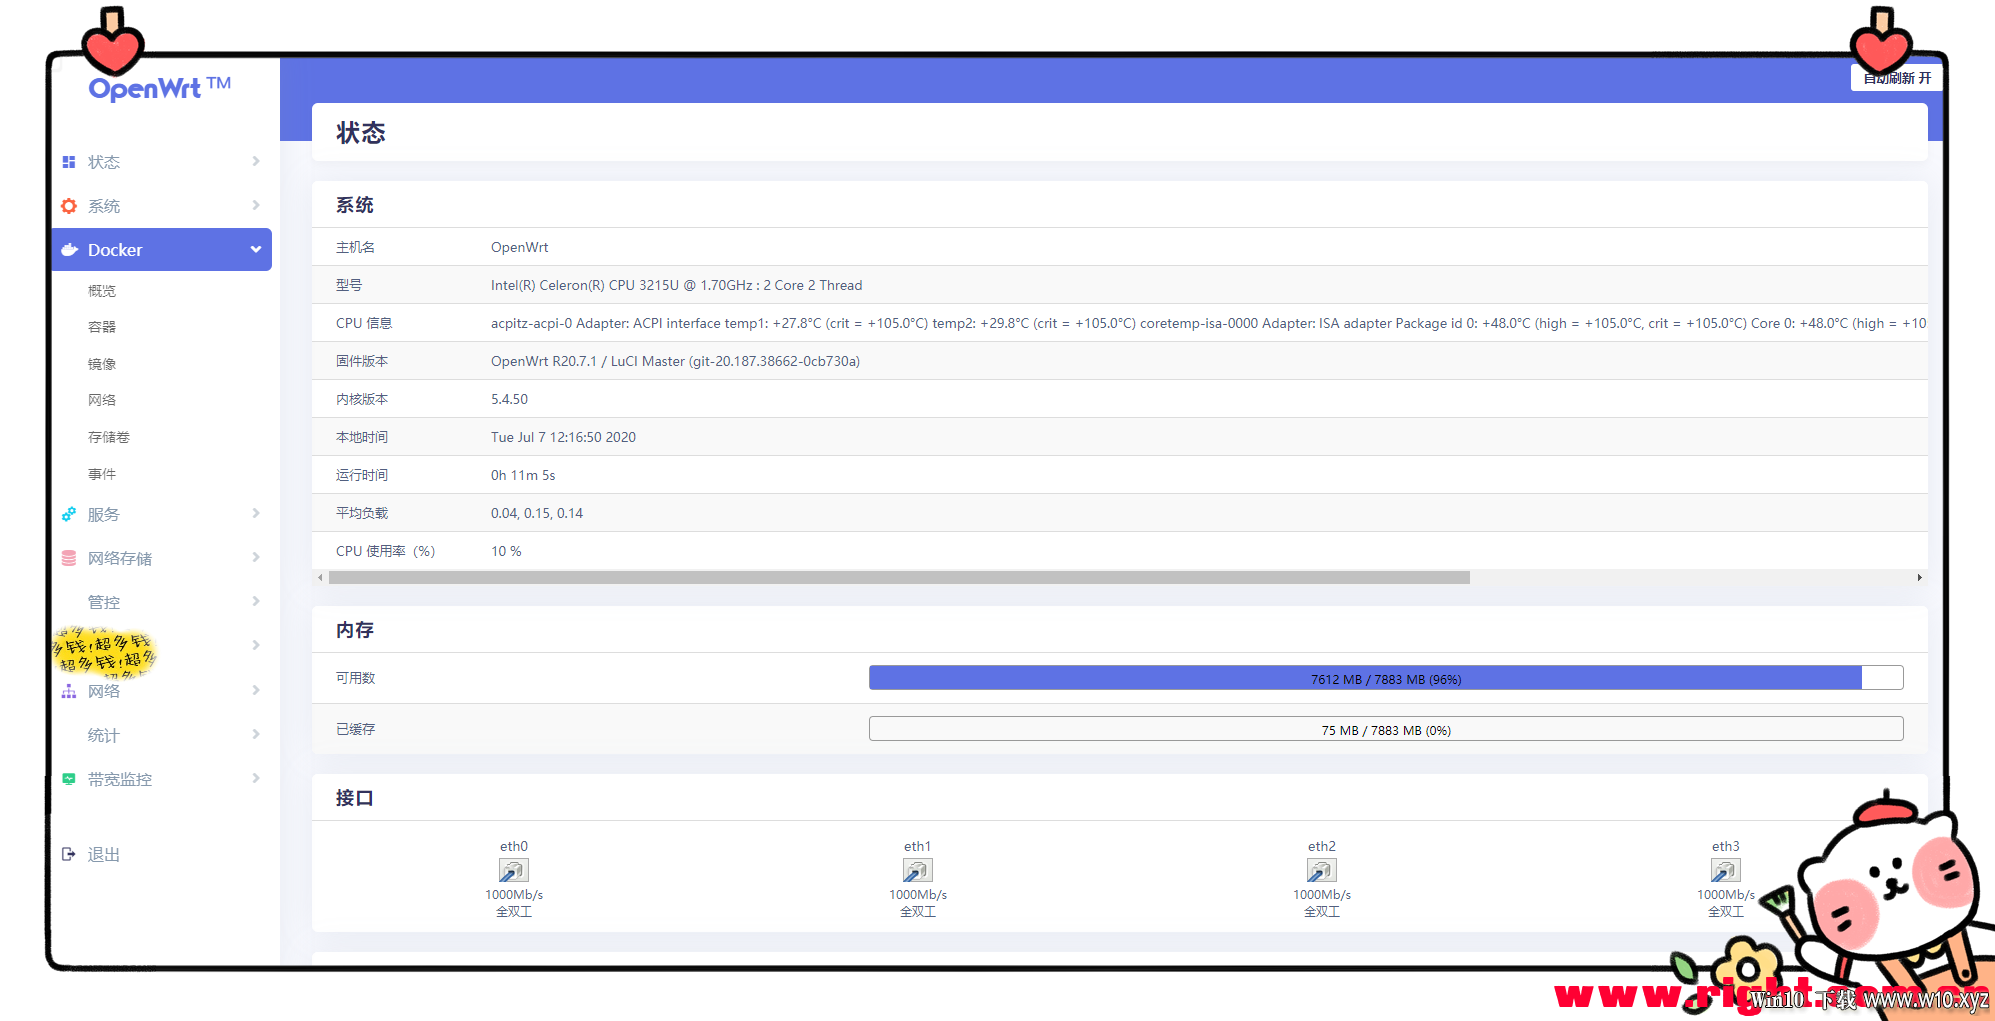Click the available memory progress bar

tap(1386, 678)
